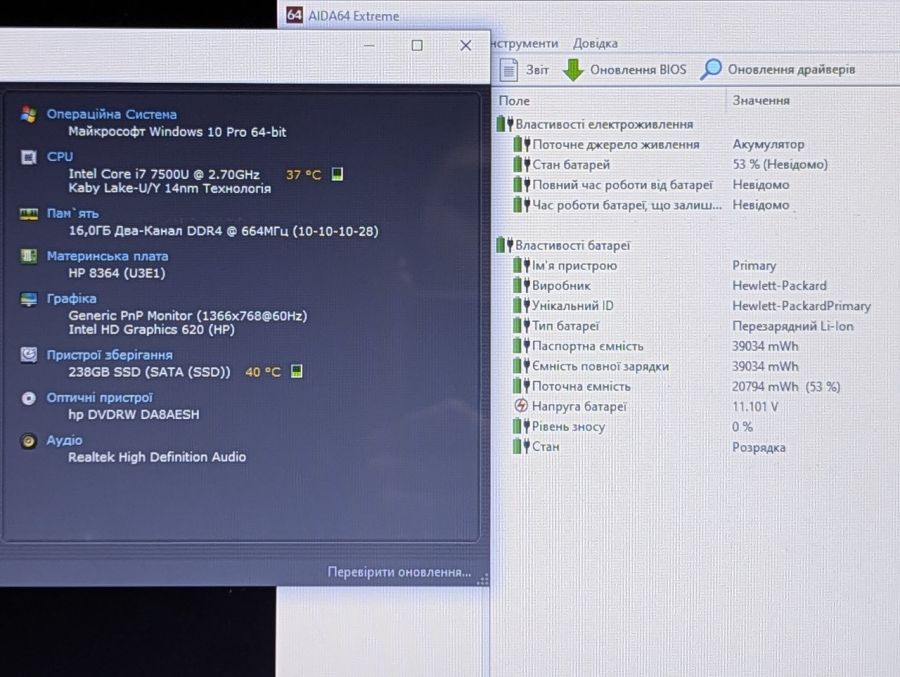900x677 pixels.
Task: Minimize the front system info window
Action: (x=368, y=45)
